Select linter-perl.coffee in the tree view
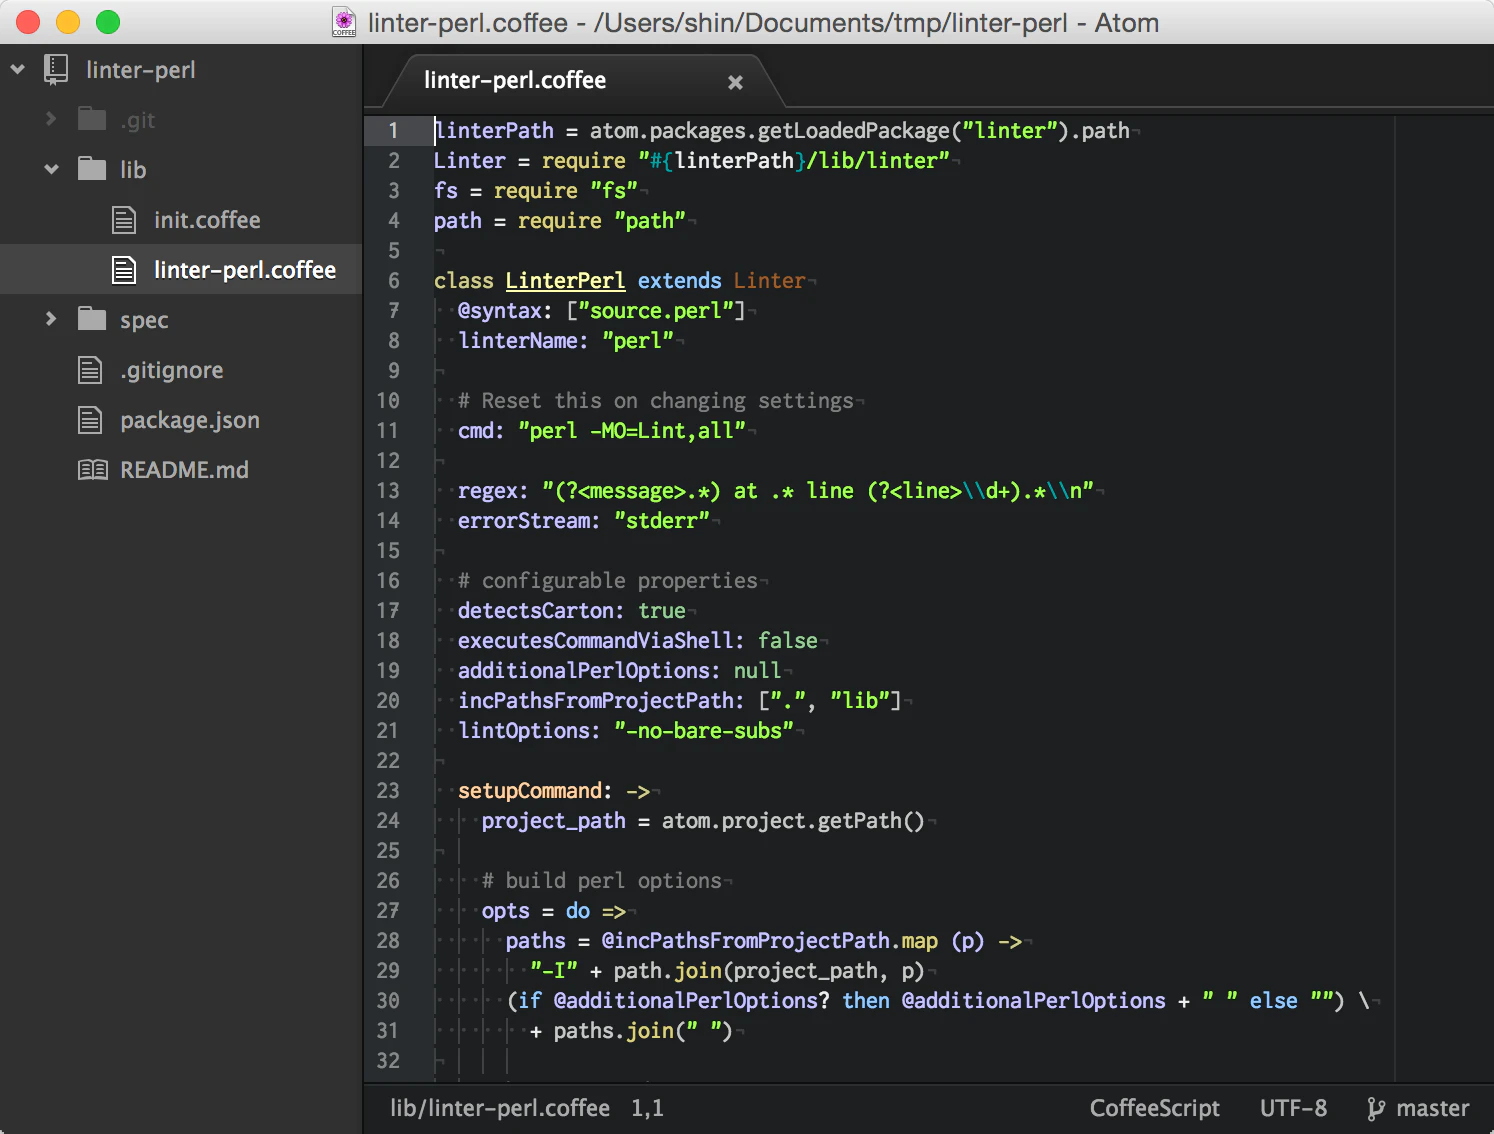This screenshot has height=1134, width=1494. coord(245,270)
